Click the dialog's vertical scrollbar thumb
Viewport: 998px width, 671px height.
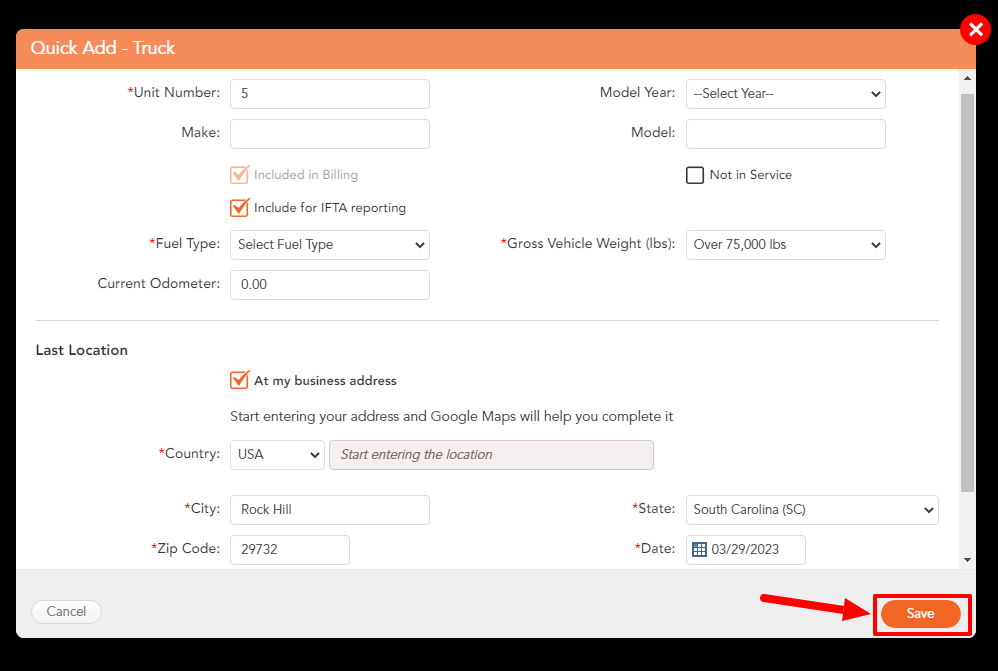pyautogui.click(x=967, y=293)
